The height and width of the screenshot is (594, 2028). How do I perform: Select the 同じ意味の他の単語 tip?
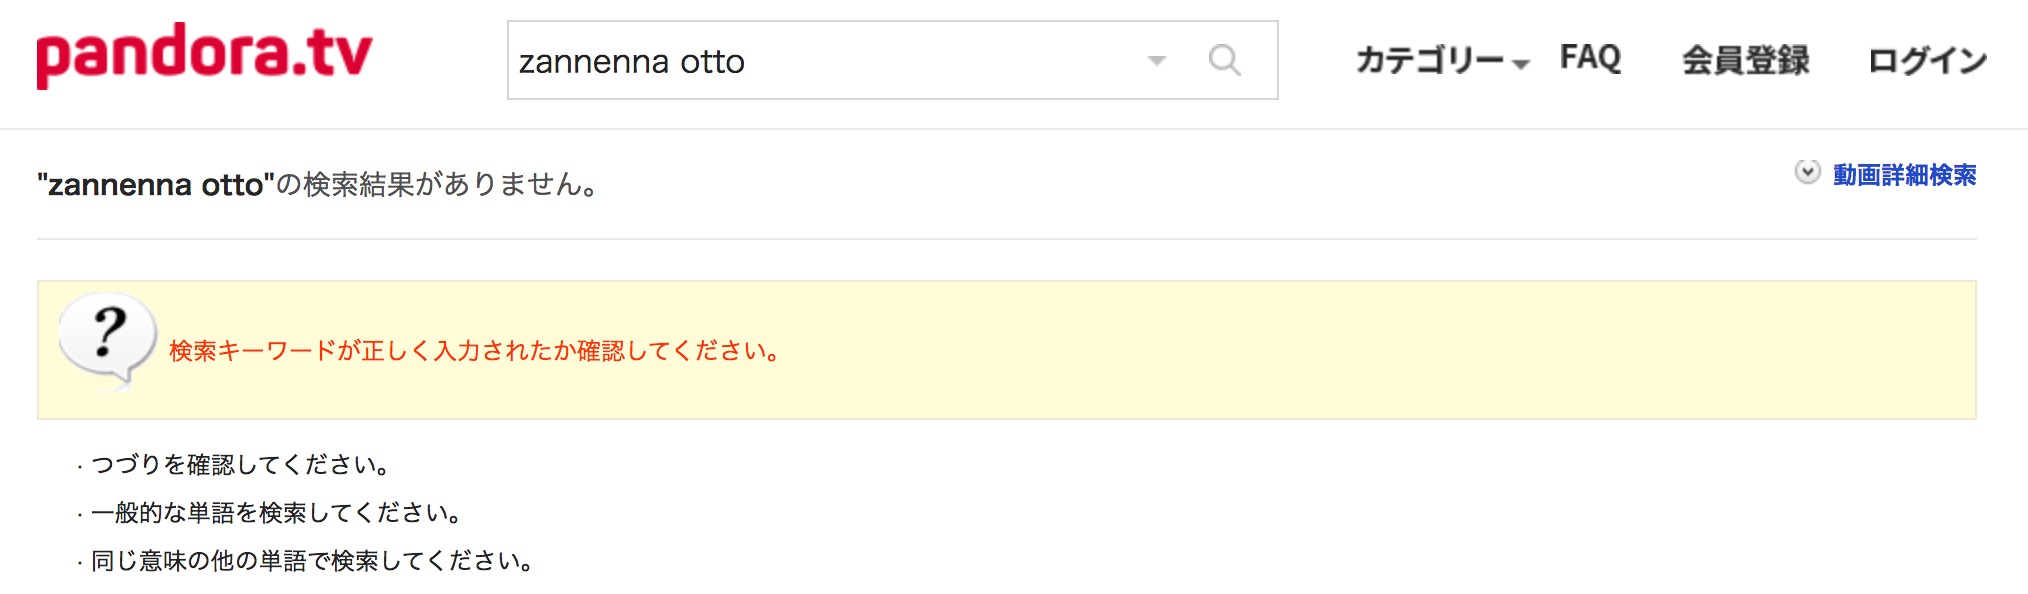click(312, 561)
